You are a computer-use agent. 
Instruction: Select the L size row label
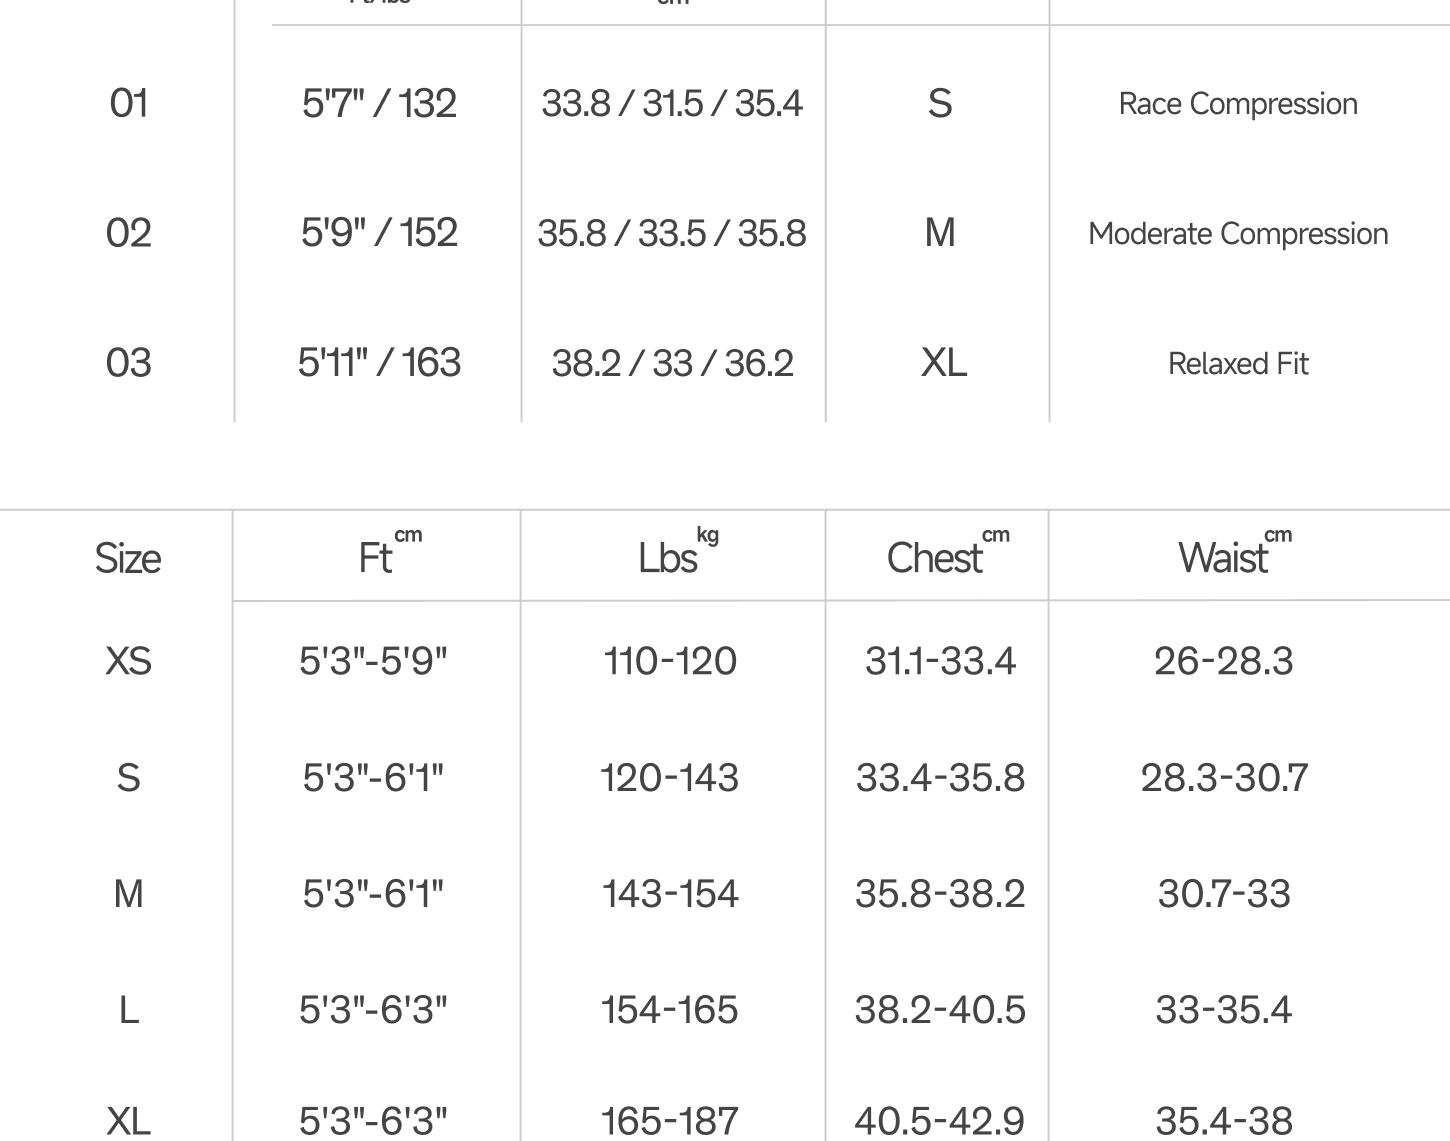pyautogui.click(x=128, y=1010)
